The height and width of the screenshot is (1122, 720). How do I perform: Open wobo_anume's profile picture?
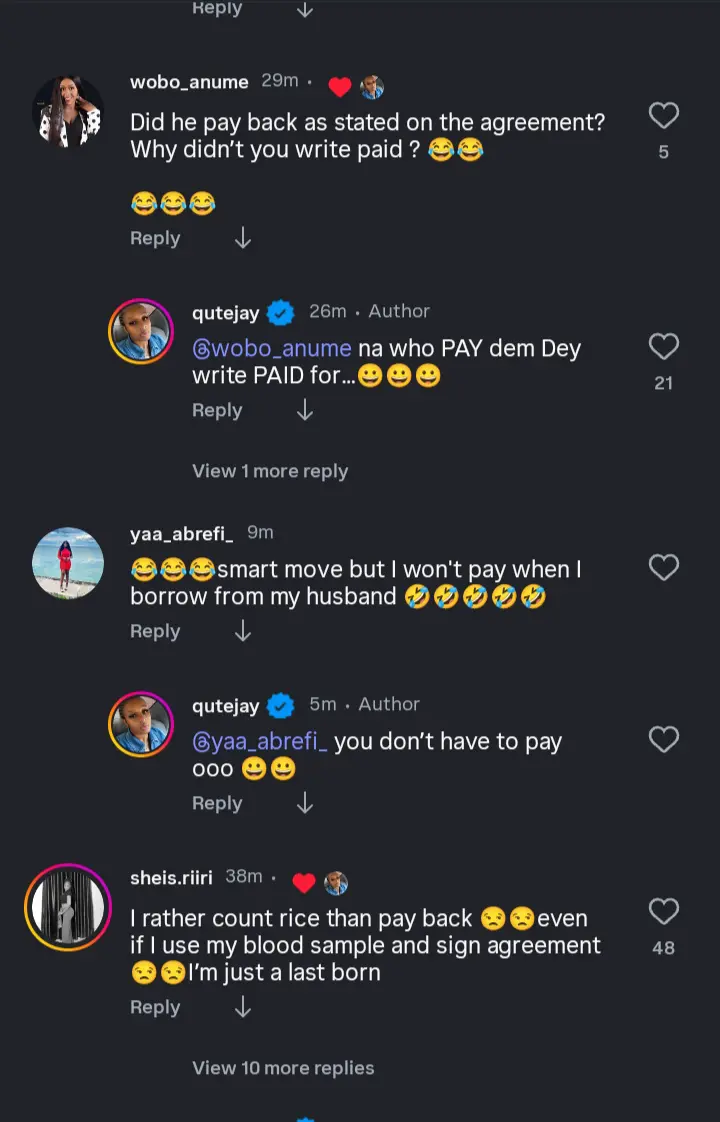(68, 112)
